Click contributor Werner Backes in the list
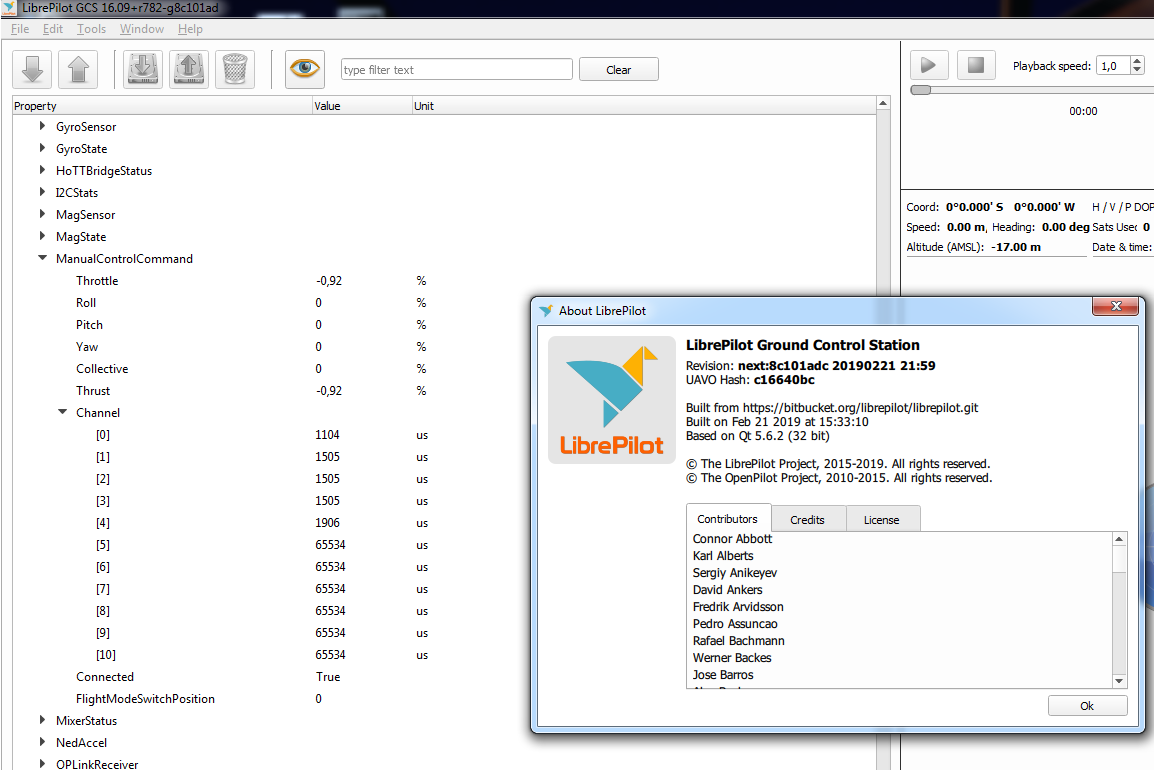The image size is (1154, 770). click(732, 657)
